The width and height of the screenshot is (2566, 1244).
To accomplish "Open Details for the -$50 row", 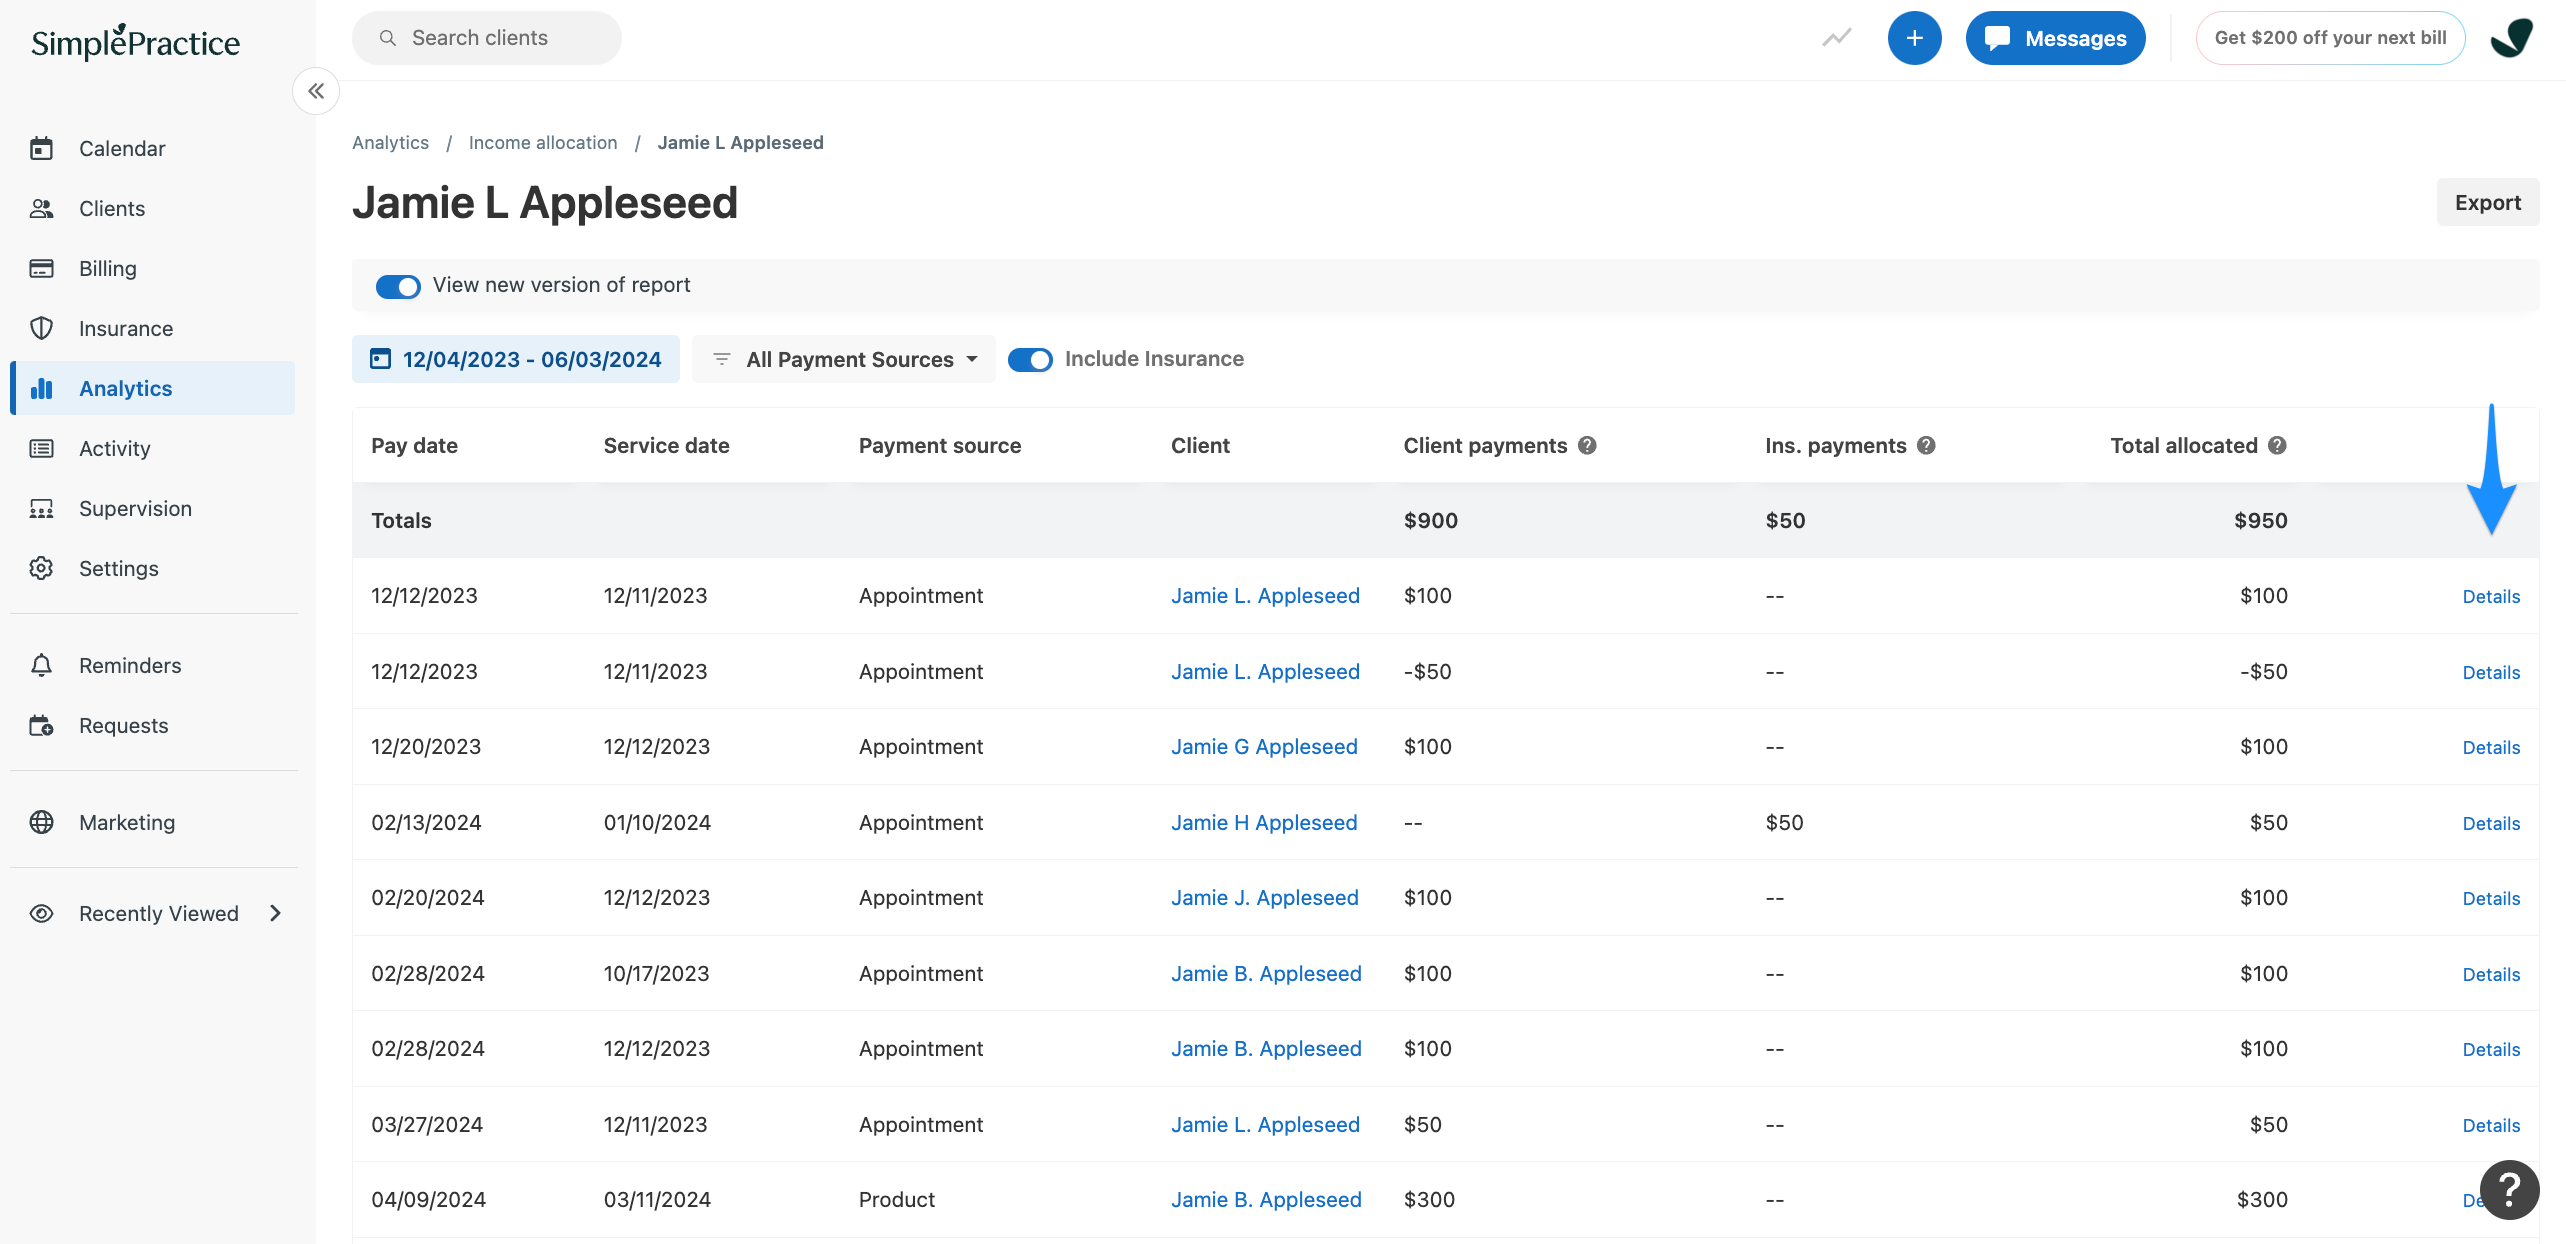I will pos(2491,672).
